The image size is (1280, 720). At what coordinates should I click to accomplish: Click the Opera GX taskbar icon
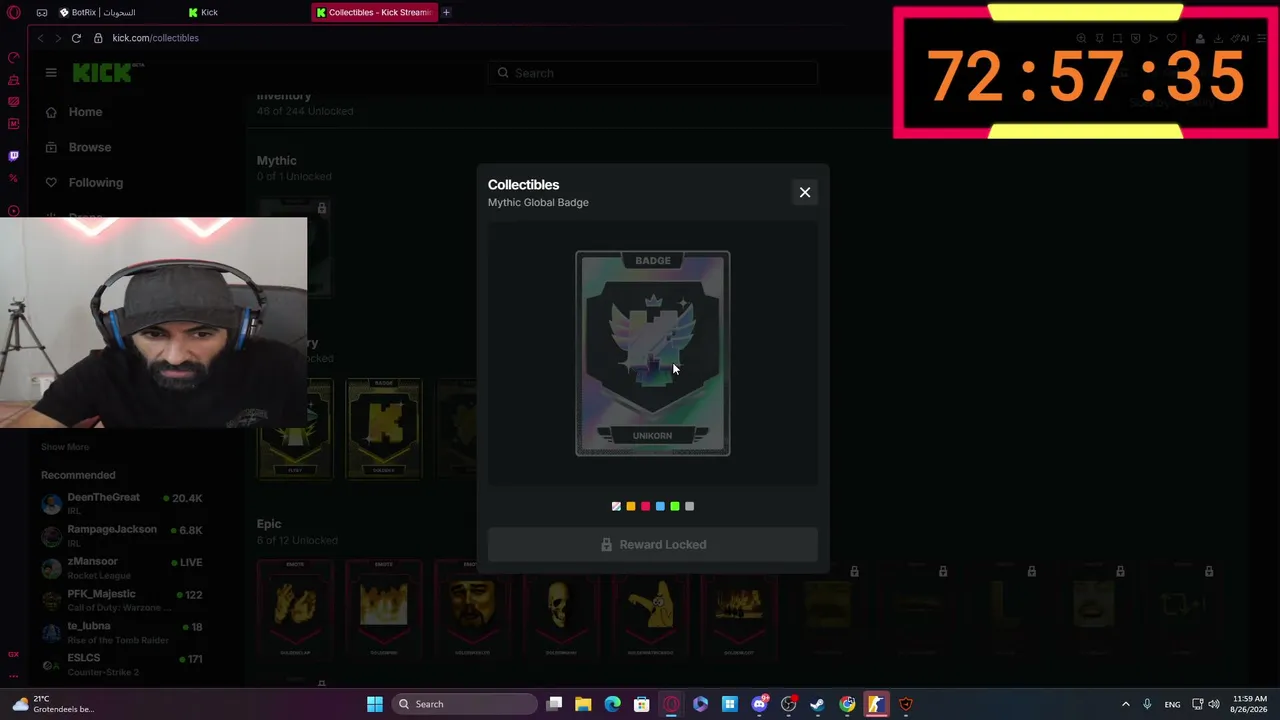671,704
